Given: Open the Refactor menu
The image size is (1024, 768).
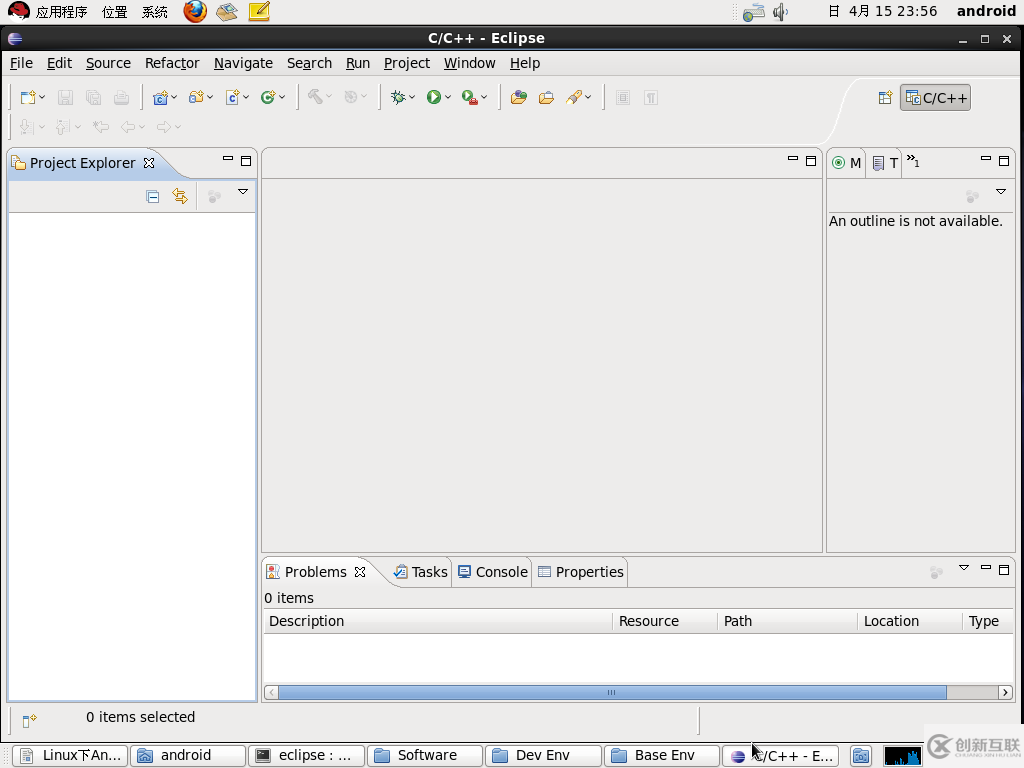Looking at the screenshot, I should [172, 63].
